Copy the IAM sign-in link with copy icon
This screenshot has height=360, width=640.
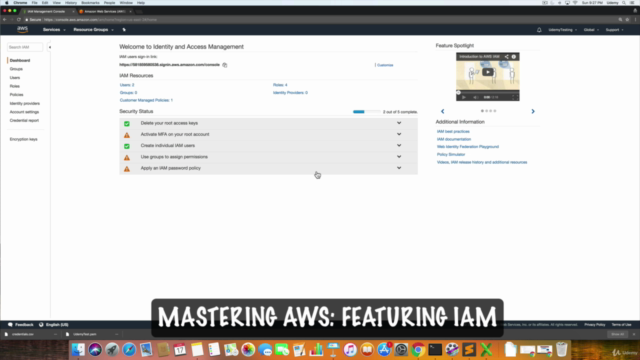(x=225, y=65)
